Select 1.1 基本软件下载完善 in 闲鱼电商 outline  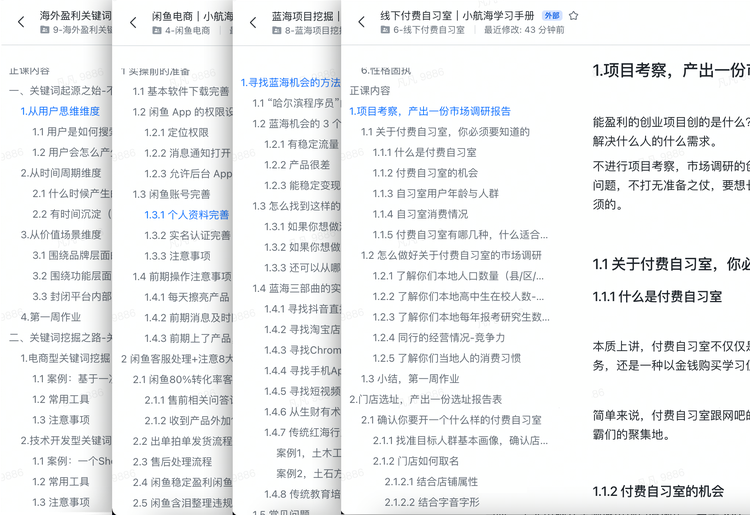point(181,91)
